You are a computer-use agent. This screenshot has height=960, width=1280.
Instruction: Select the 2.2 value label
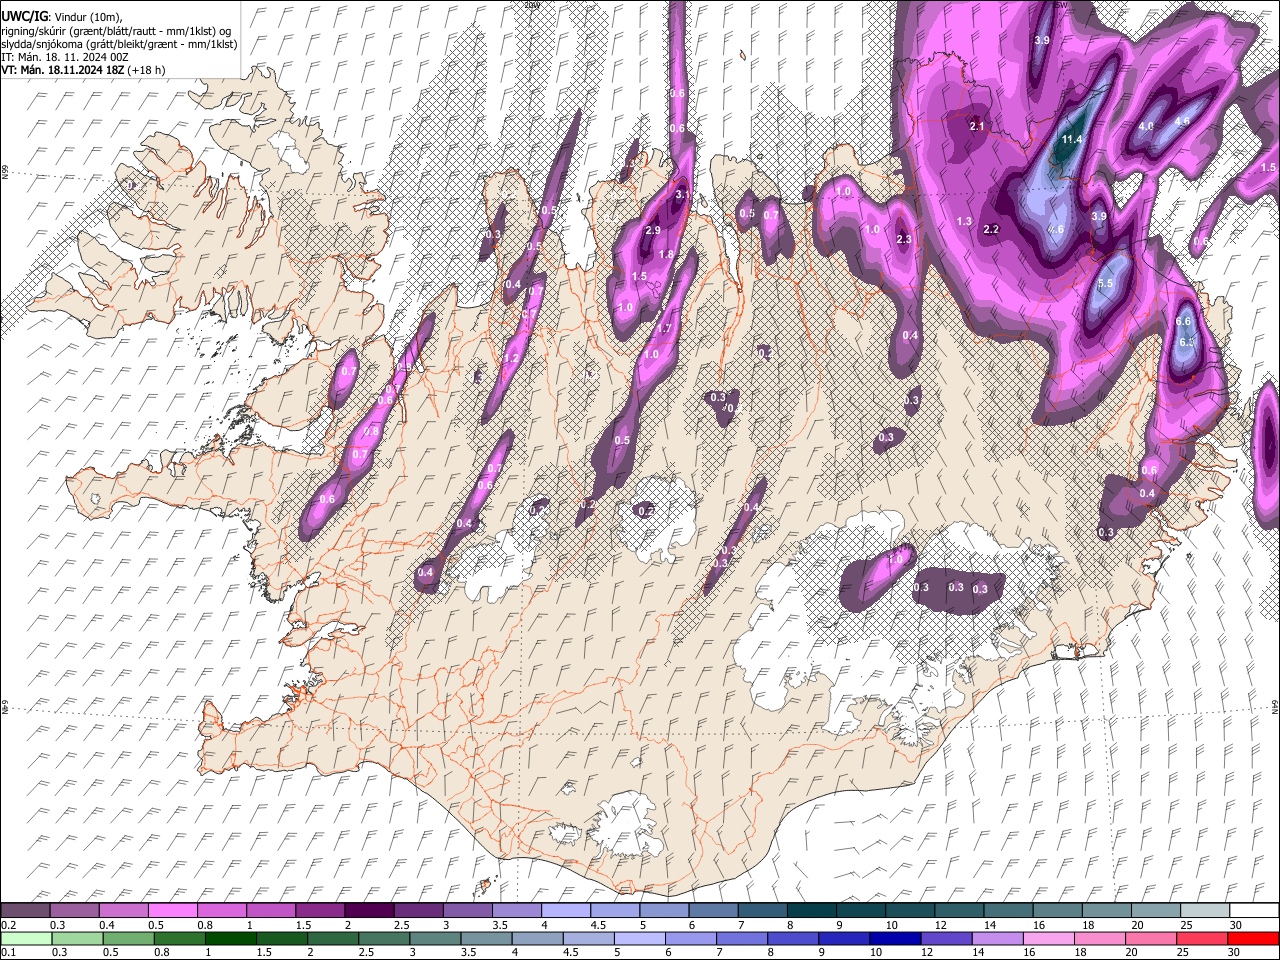[x=992, y=229]
